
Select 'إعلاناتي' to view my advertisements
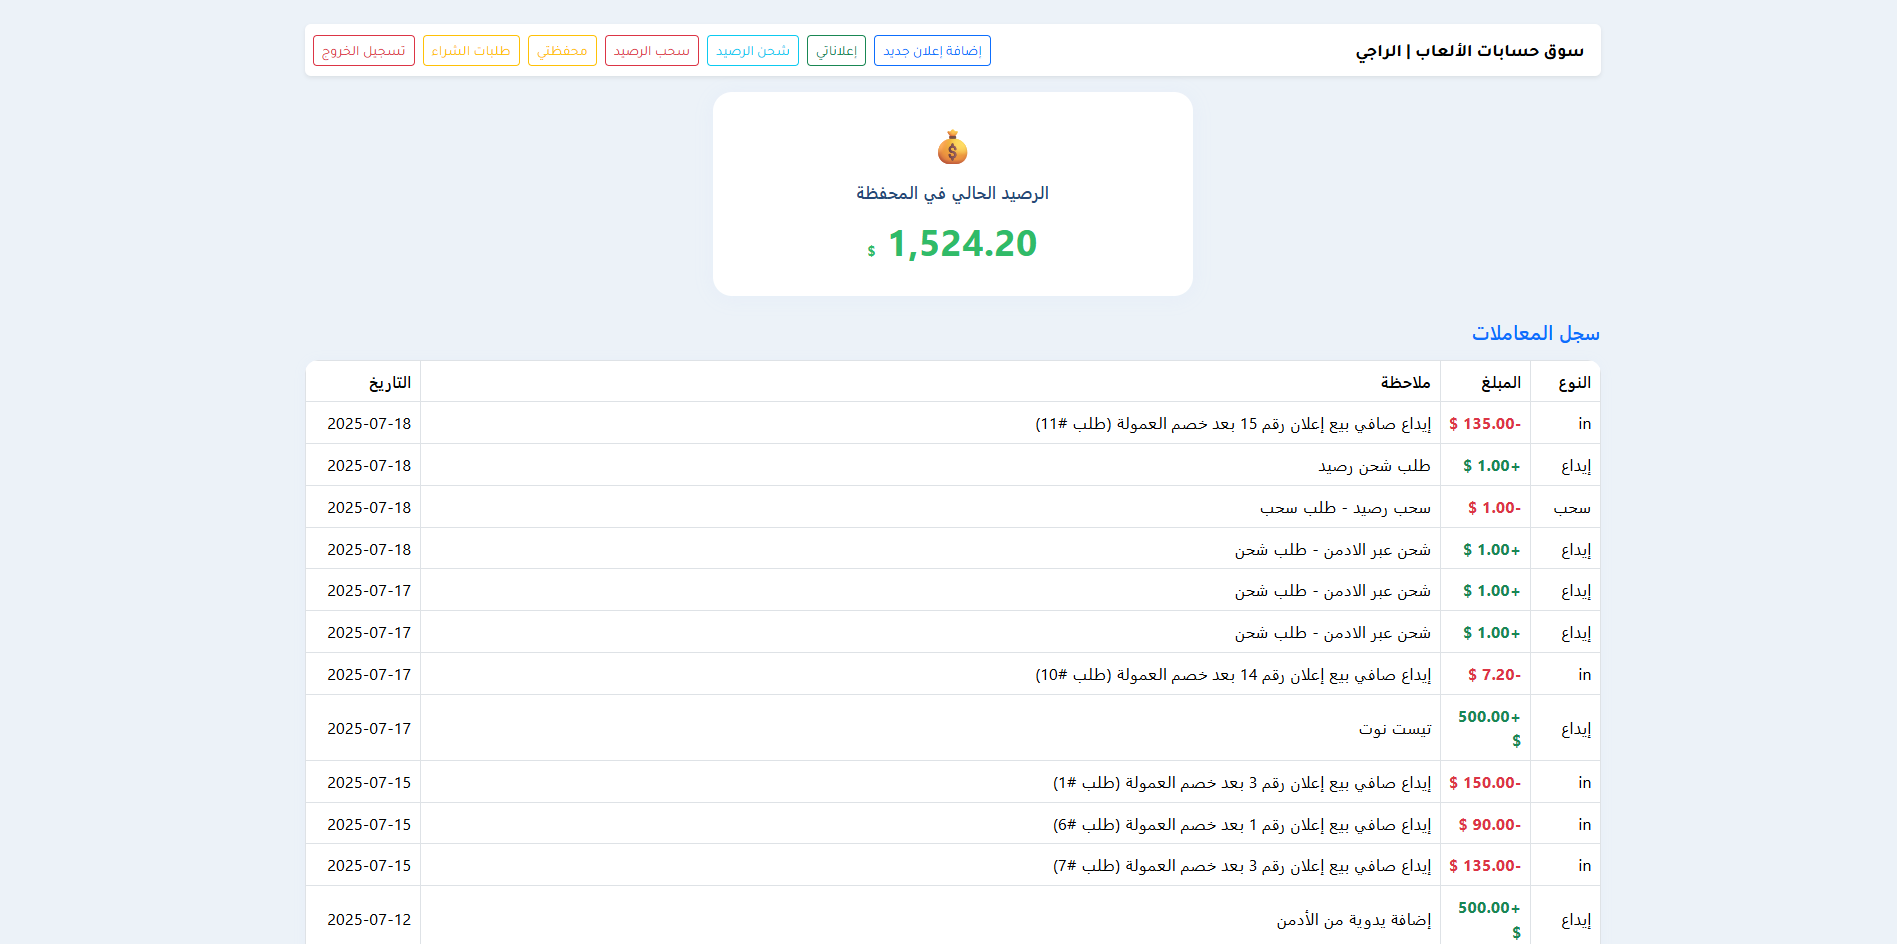pos(836,50)
